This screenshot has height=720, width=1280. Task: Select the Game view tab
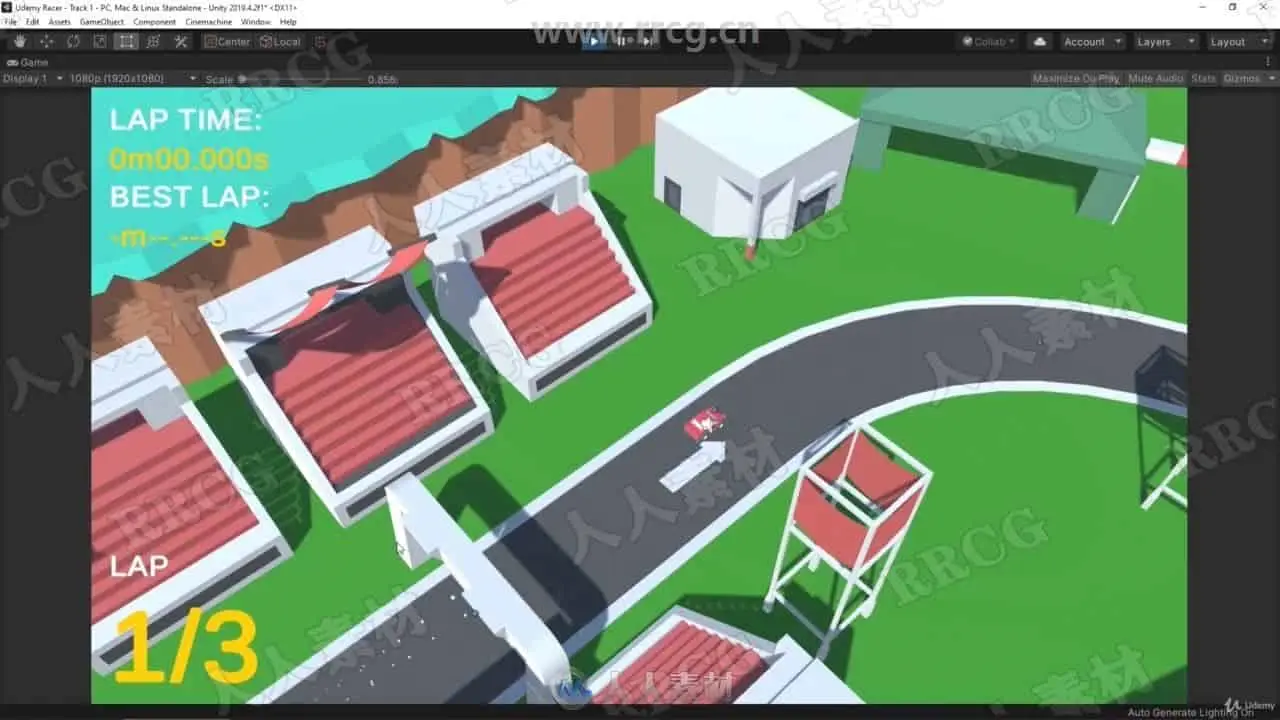click(x=28, y=62)
